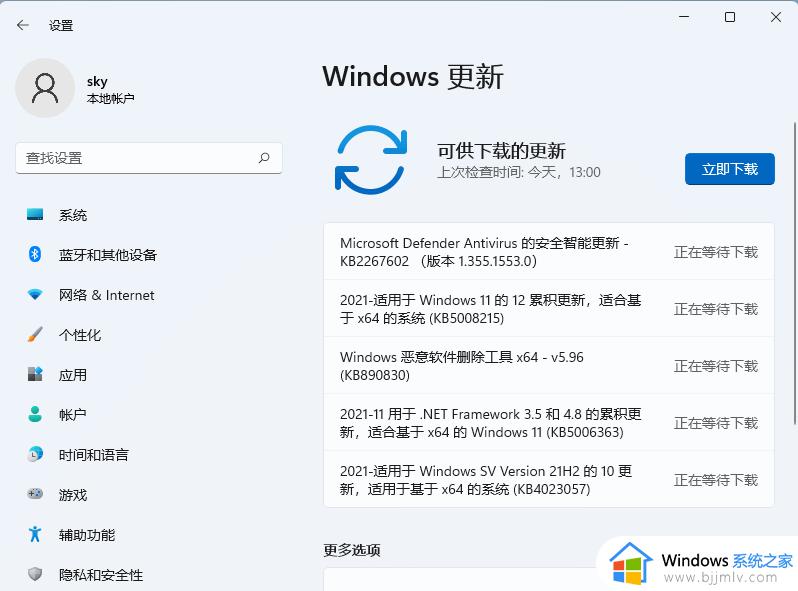Image resolution: width=798 pixels, height=591 pixels.
Task: Click the 更多选项 heading
Action: click(352, 550)
